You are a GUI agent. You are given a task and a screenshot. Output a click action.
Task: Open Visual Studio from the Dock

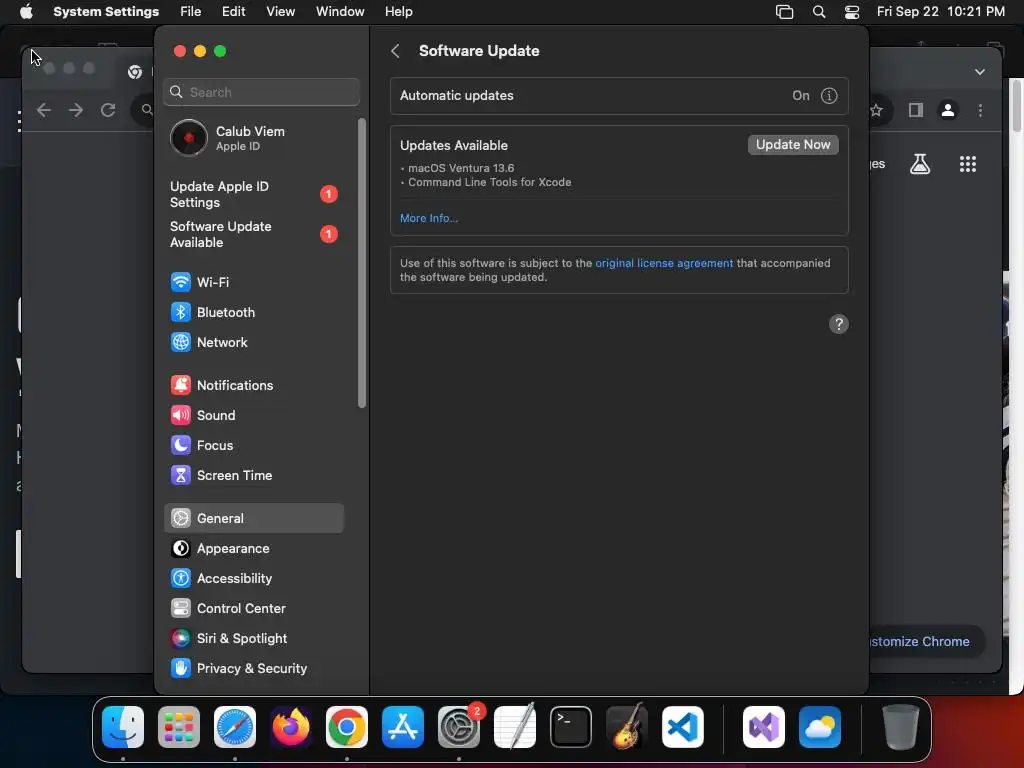(764, 727)
